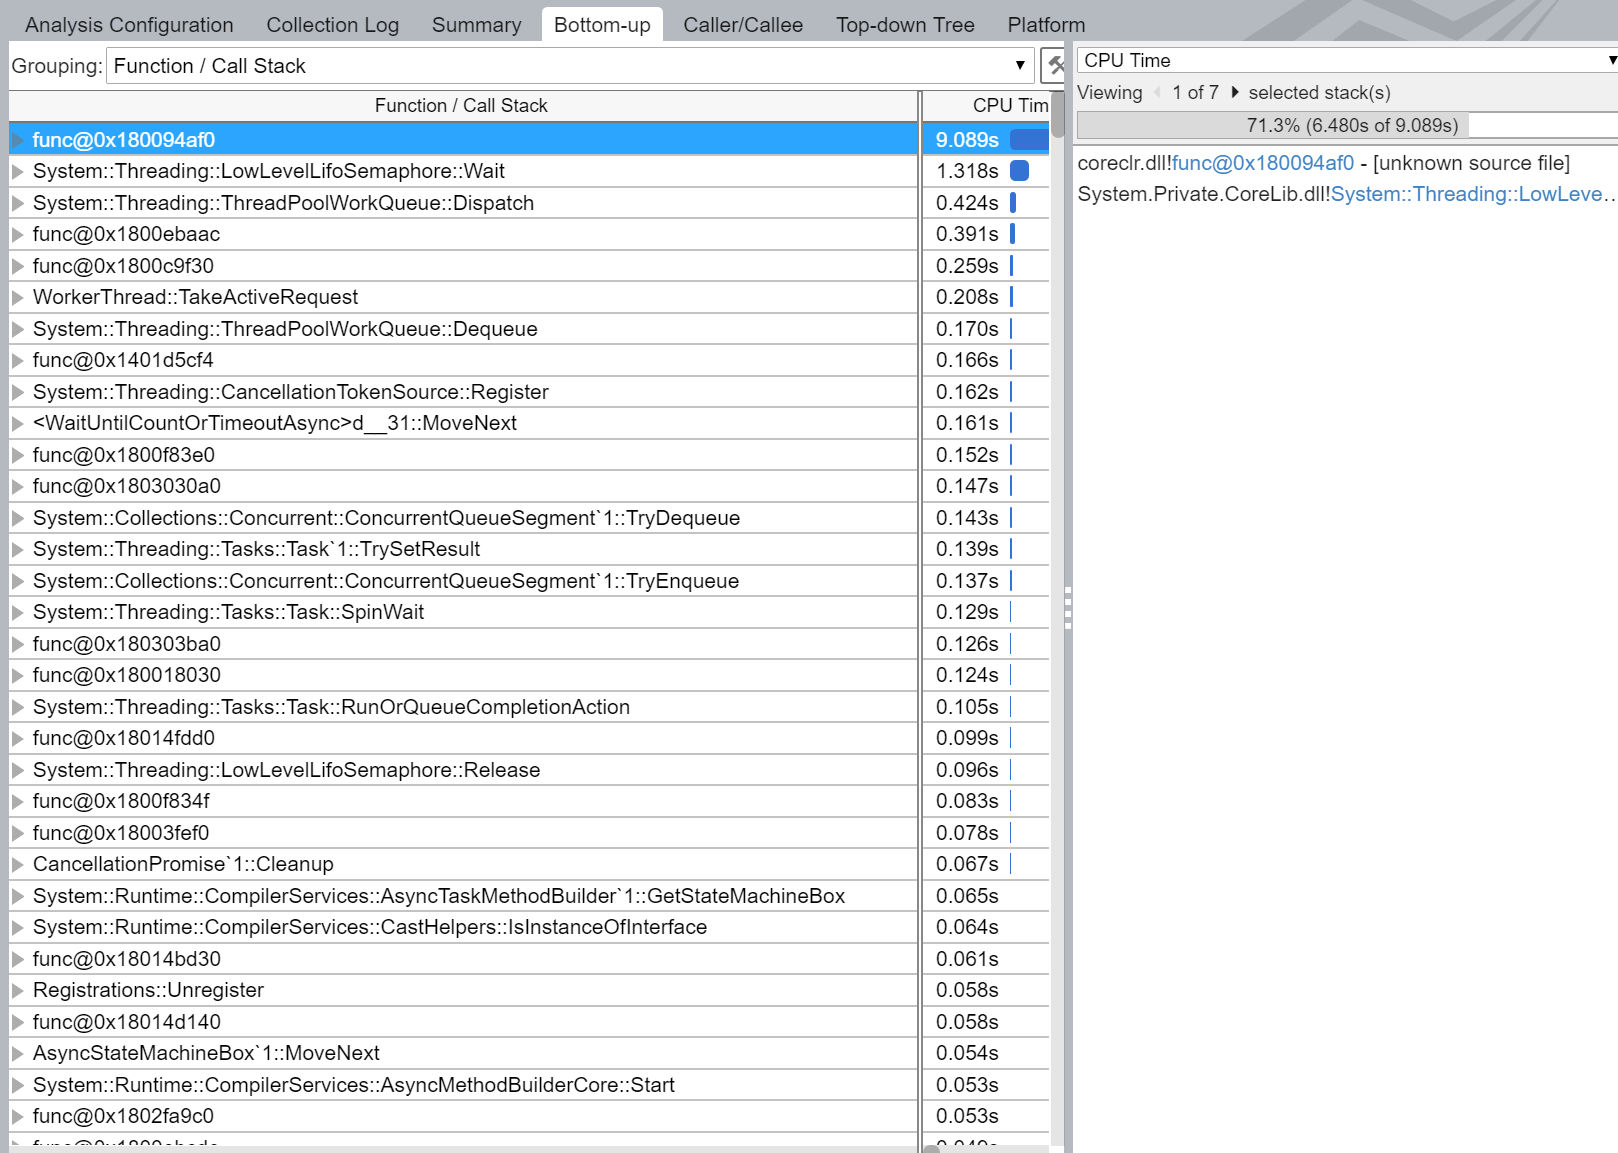The image size is (1618, 1153).
Task: Expand System::Threading::ThreadPoolWorkQueue::Dispatch
Action: [17, 203]
